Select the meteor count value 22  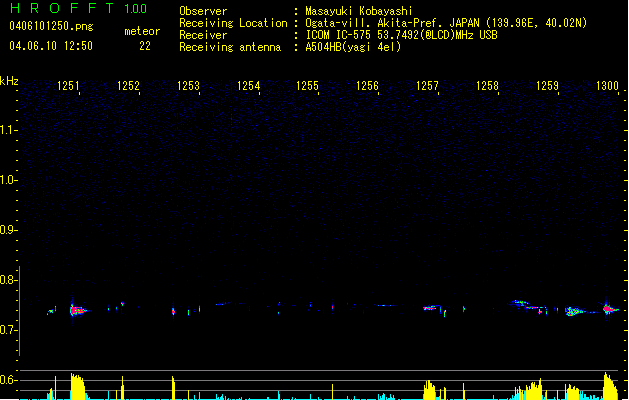[x=145, y=46]
